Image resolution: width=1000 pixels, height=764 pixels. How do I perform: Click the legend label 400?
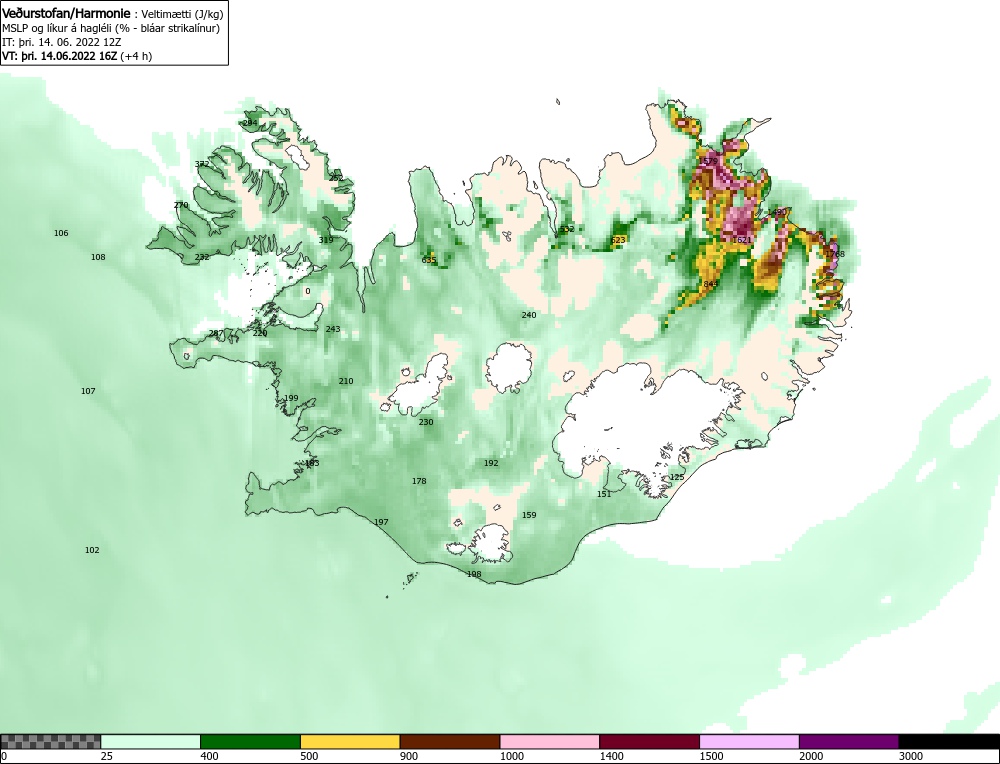pos(209,756)
